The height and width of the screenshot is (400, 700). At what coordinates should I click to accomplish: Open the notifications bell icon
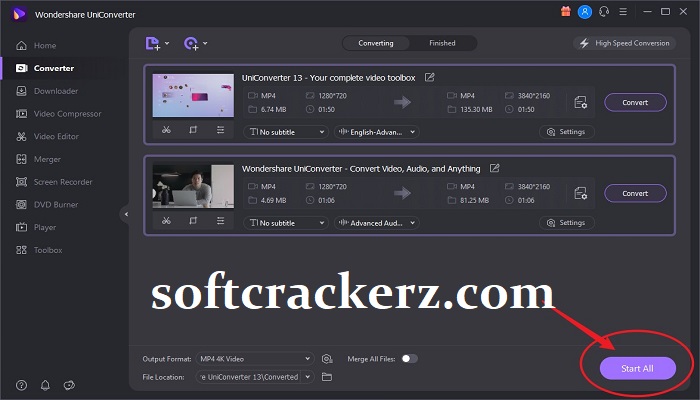coord(45,385)
